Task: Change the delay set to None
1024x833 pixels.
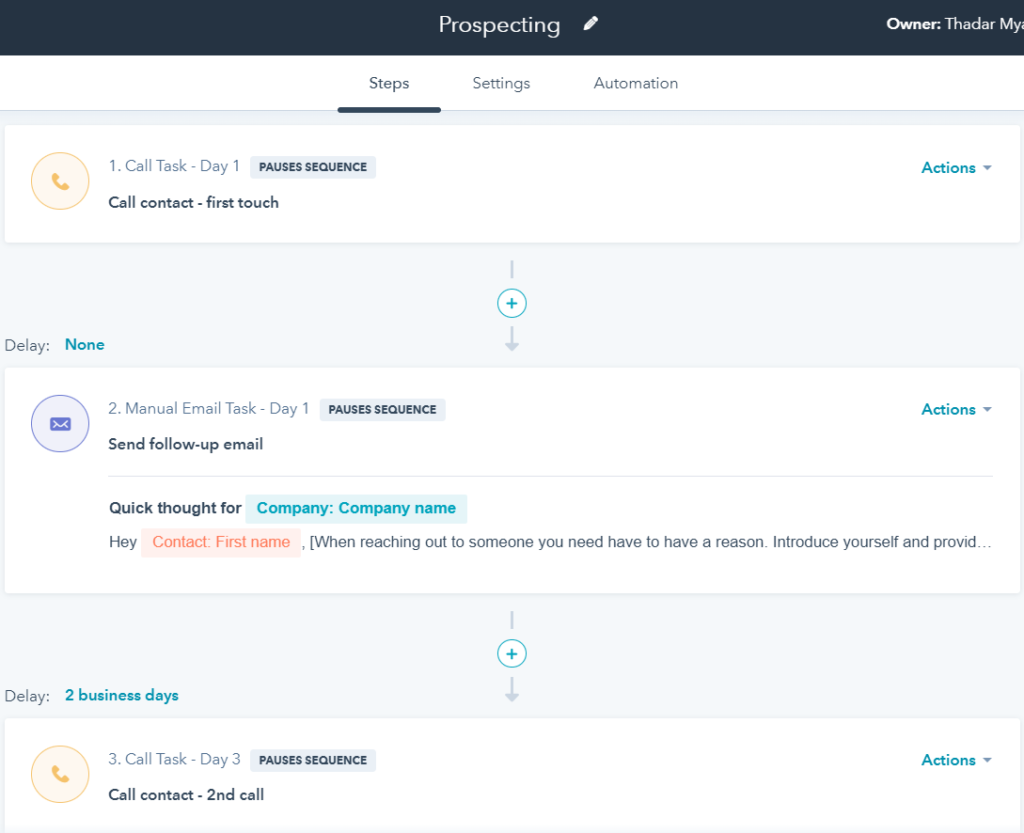Action: point(85,344)
